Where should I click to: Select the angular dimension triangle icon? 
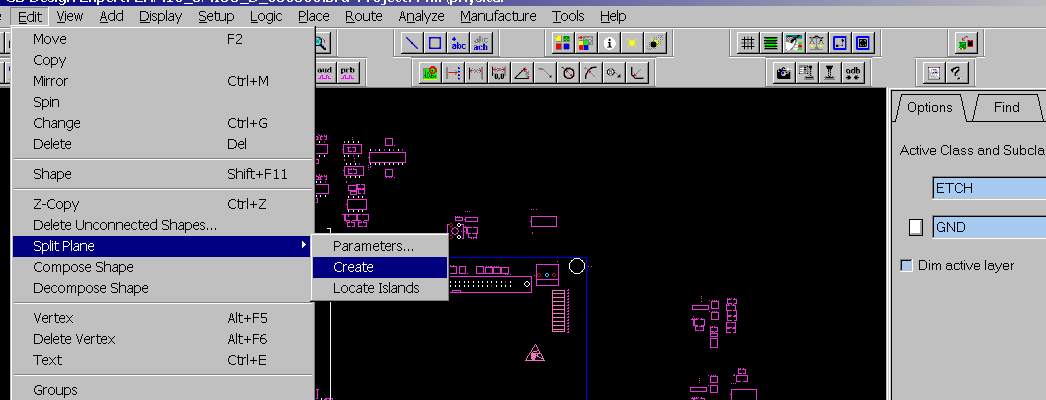522,73
